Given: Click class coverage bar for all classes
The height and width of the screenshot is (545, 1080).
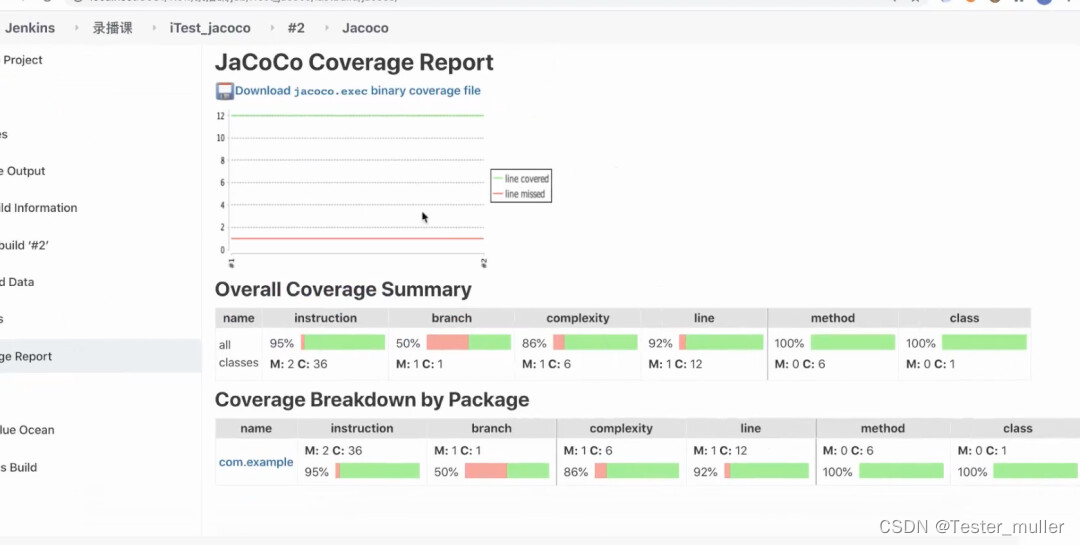Looking at the screenshot, I should pyautogui.click(x=984, y=342).
